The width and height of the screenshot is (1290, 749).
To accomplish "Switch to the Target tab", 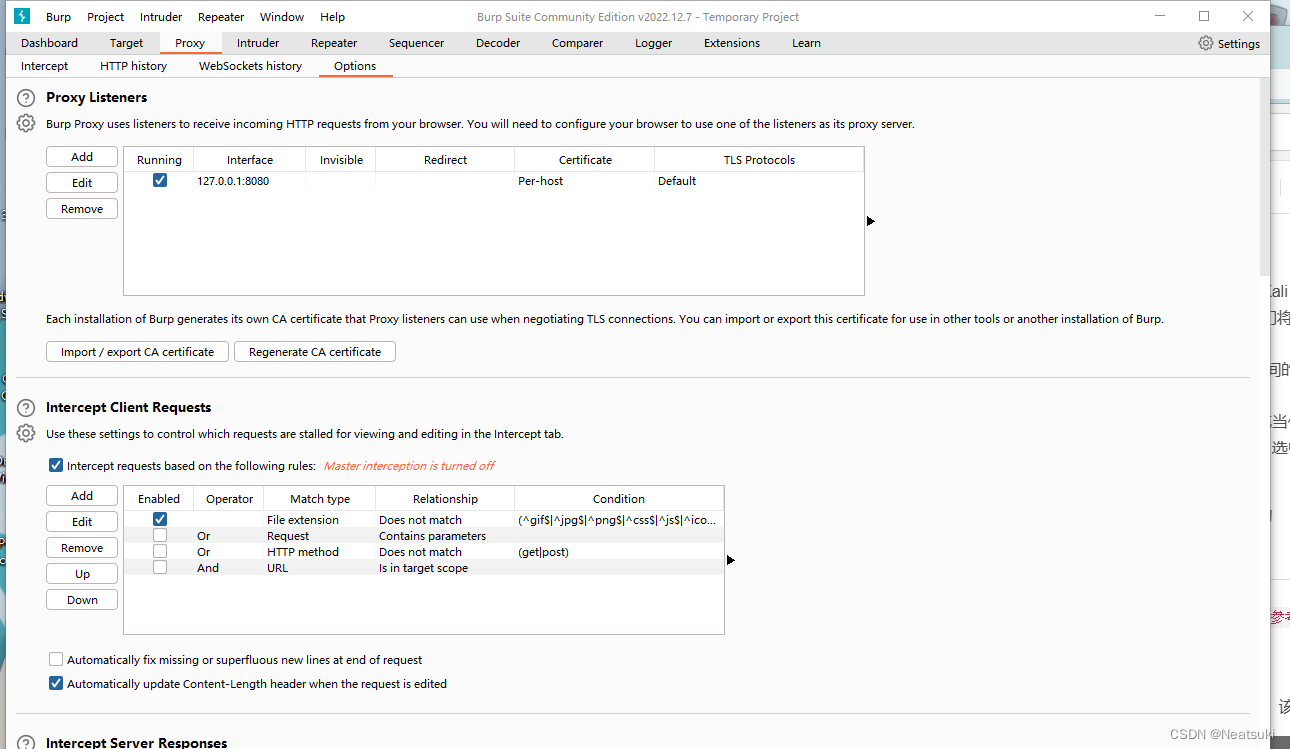I will tap(127, 43).
